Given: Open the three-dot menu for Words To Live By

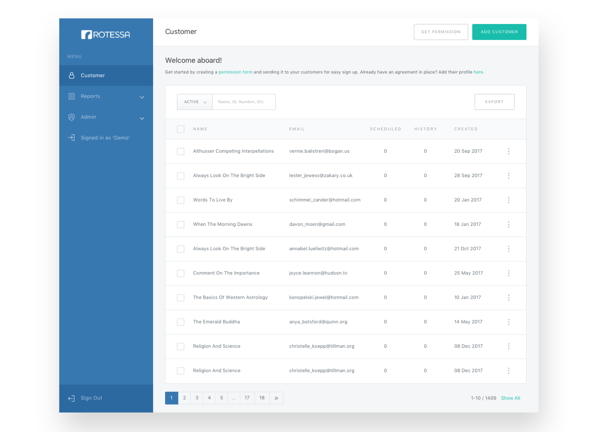Looking at the screenshot, I should pyautogui.click(x=509, y=200).
